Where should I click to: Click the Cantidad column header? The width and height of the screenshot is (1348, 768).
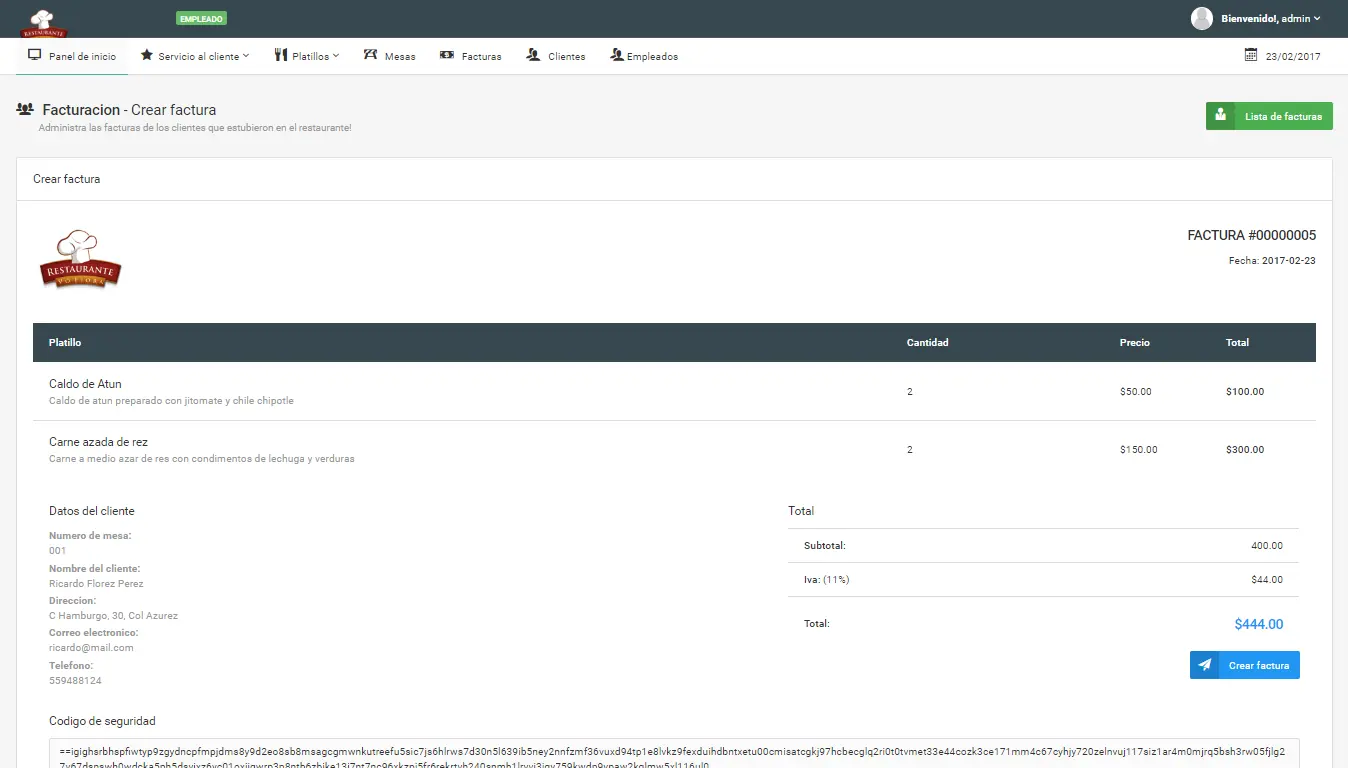pos(928,342)
